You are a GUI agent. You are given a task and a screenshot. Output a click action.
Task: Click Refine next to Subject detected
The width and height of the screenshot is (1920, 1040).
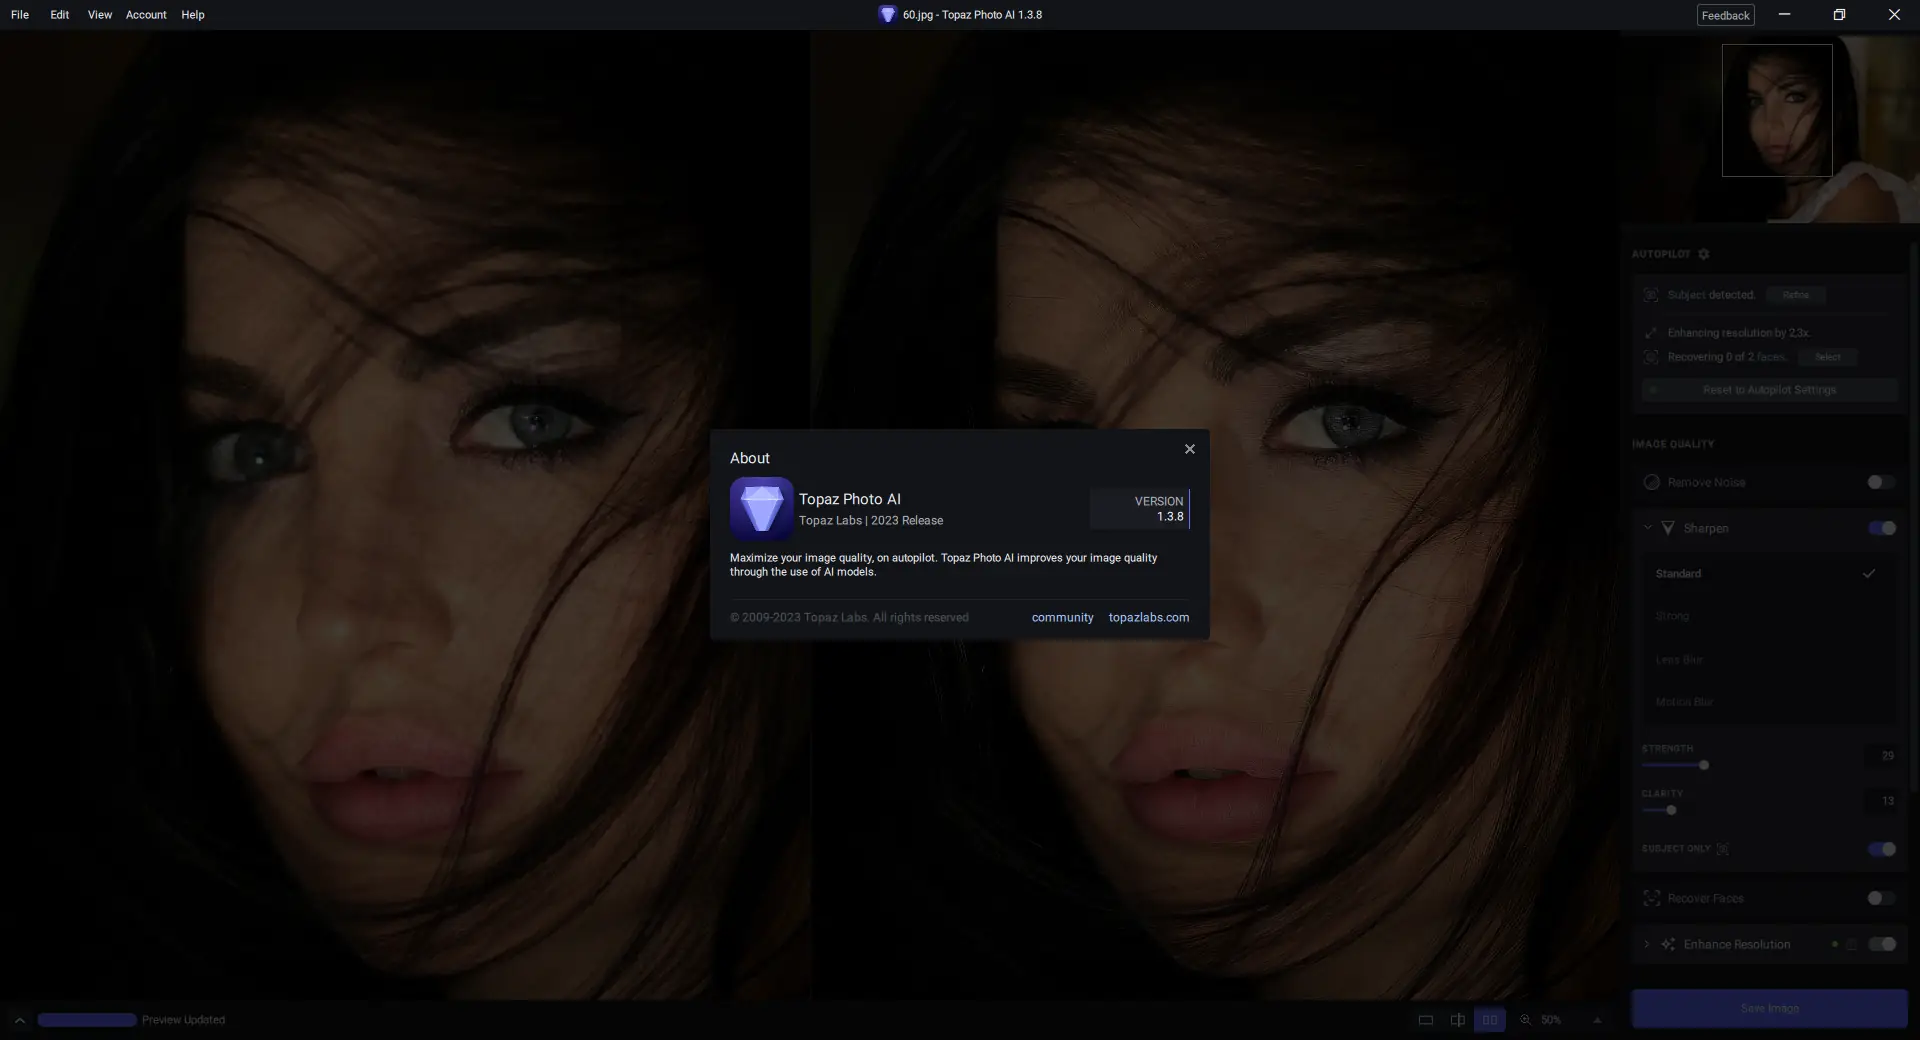(x=1796, y=295)
